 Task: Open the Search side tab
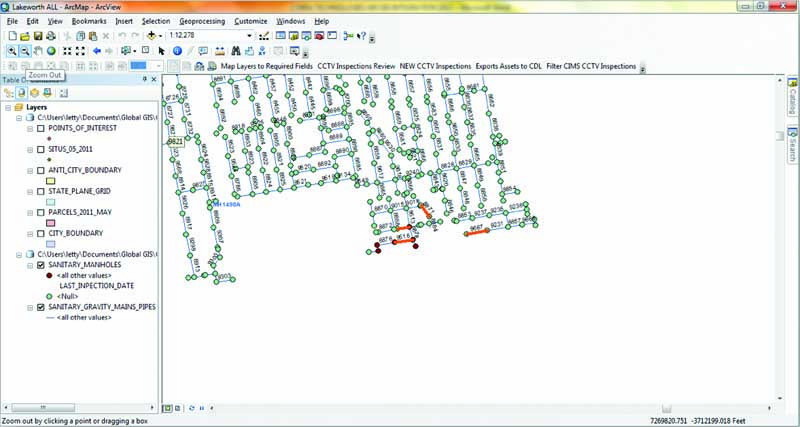click(792, 144)
